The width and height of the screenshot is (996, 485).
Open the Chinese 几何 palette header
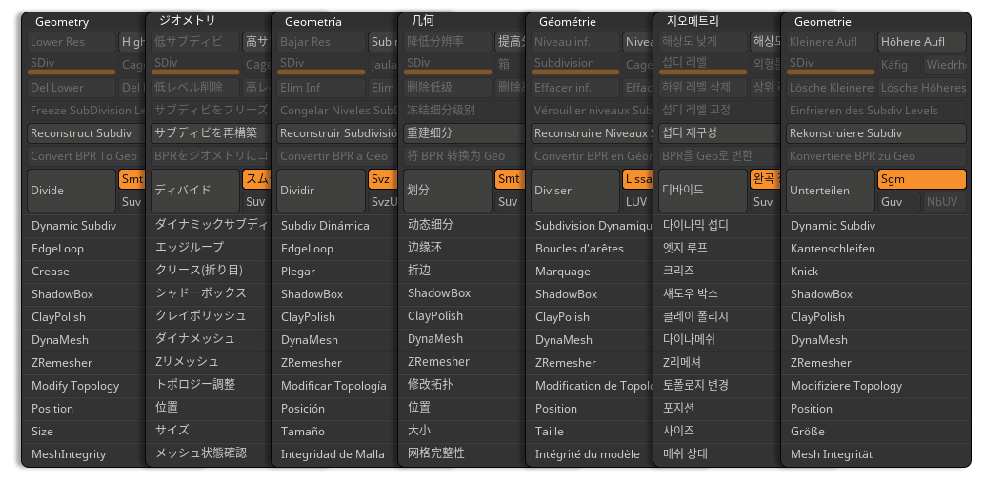[x=422, y=20]
